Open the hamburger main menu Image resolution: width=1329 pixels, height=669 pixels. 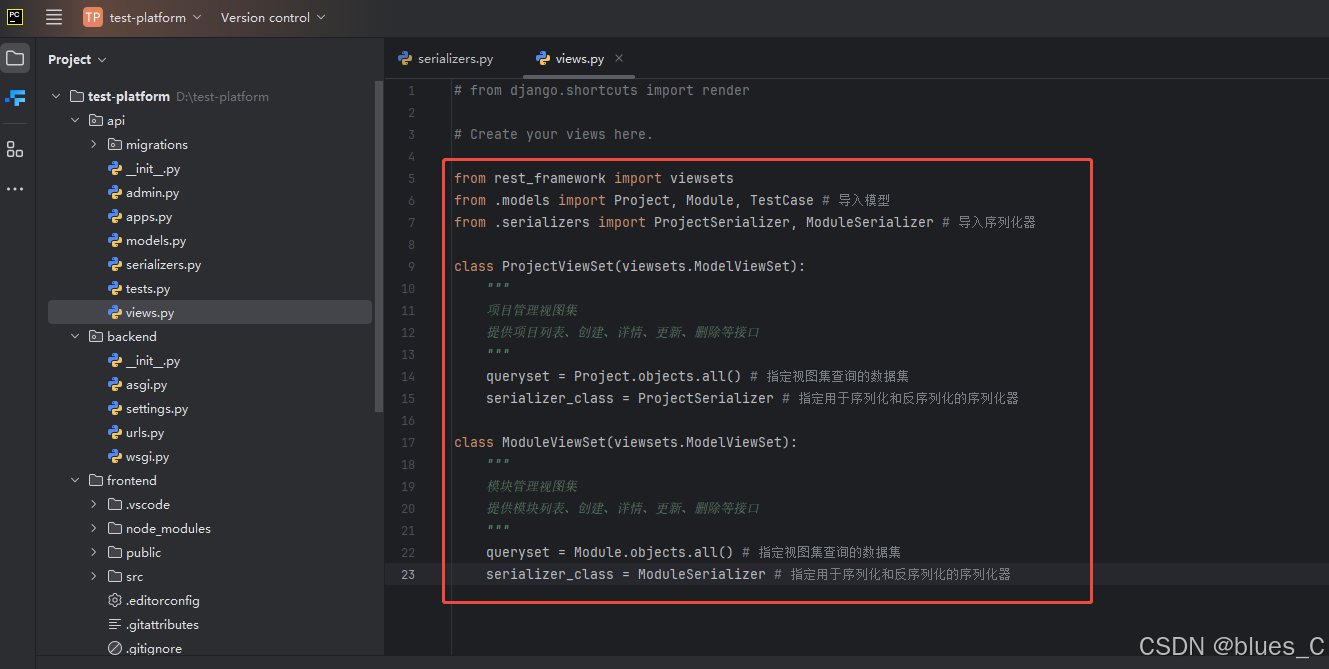(x=54, y=17)
